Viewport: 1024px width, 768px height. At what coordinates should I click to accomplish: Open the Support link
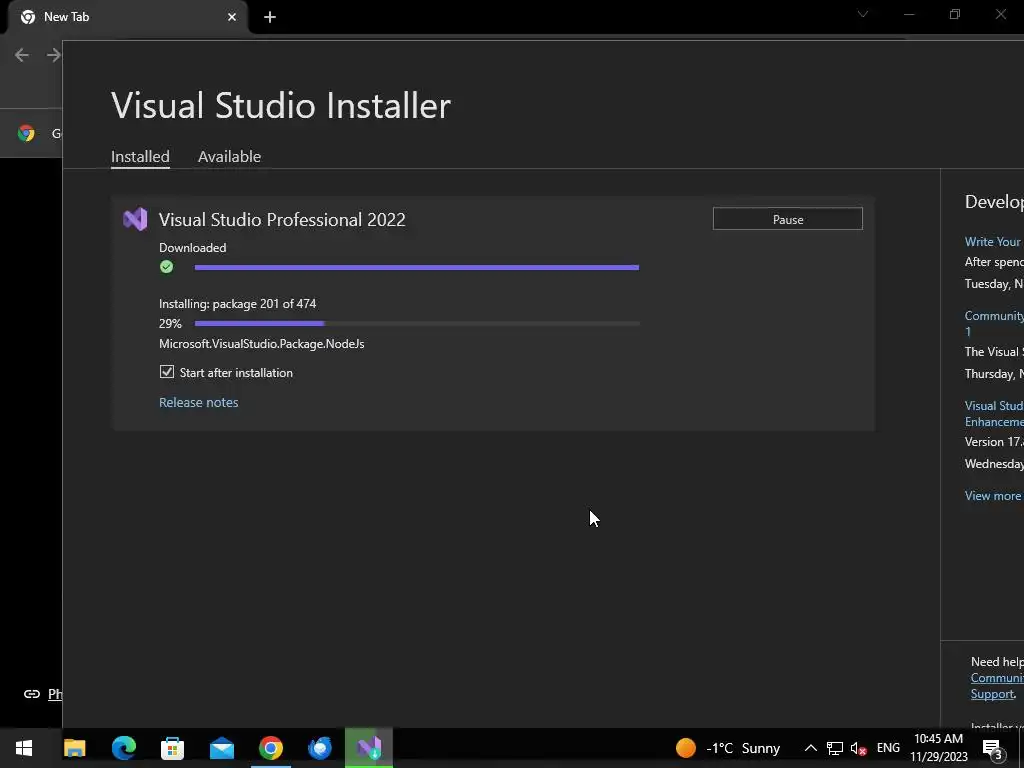pyautogui.click(x=993, y=694)
